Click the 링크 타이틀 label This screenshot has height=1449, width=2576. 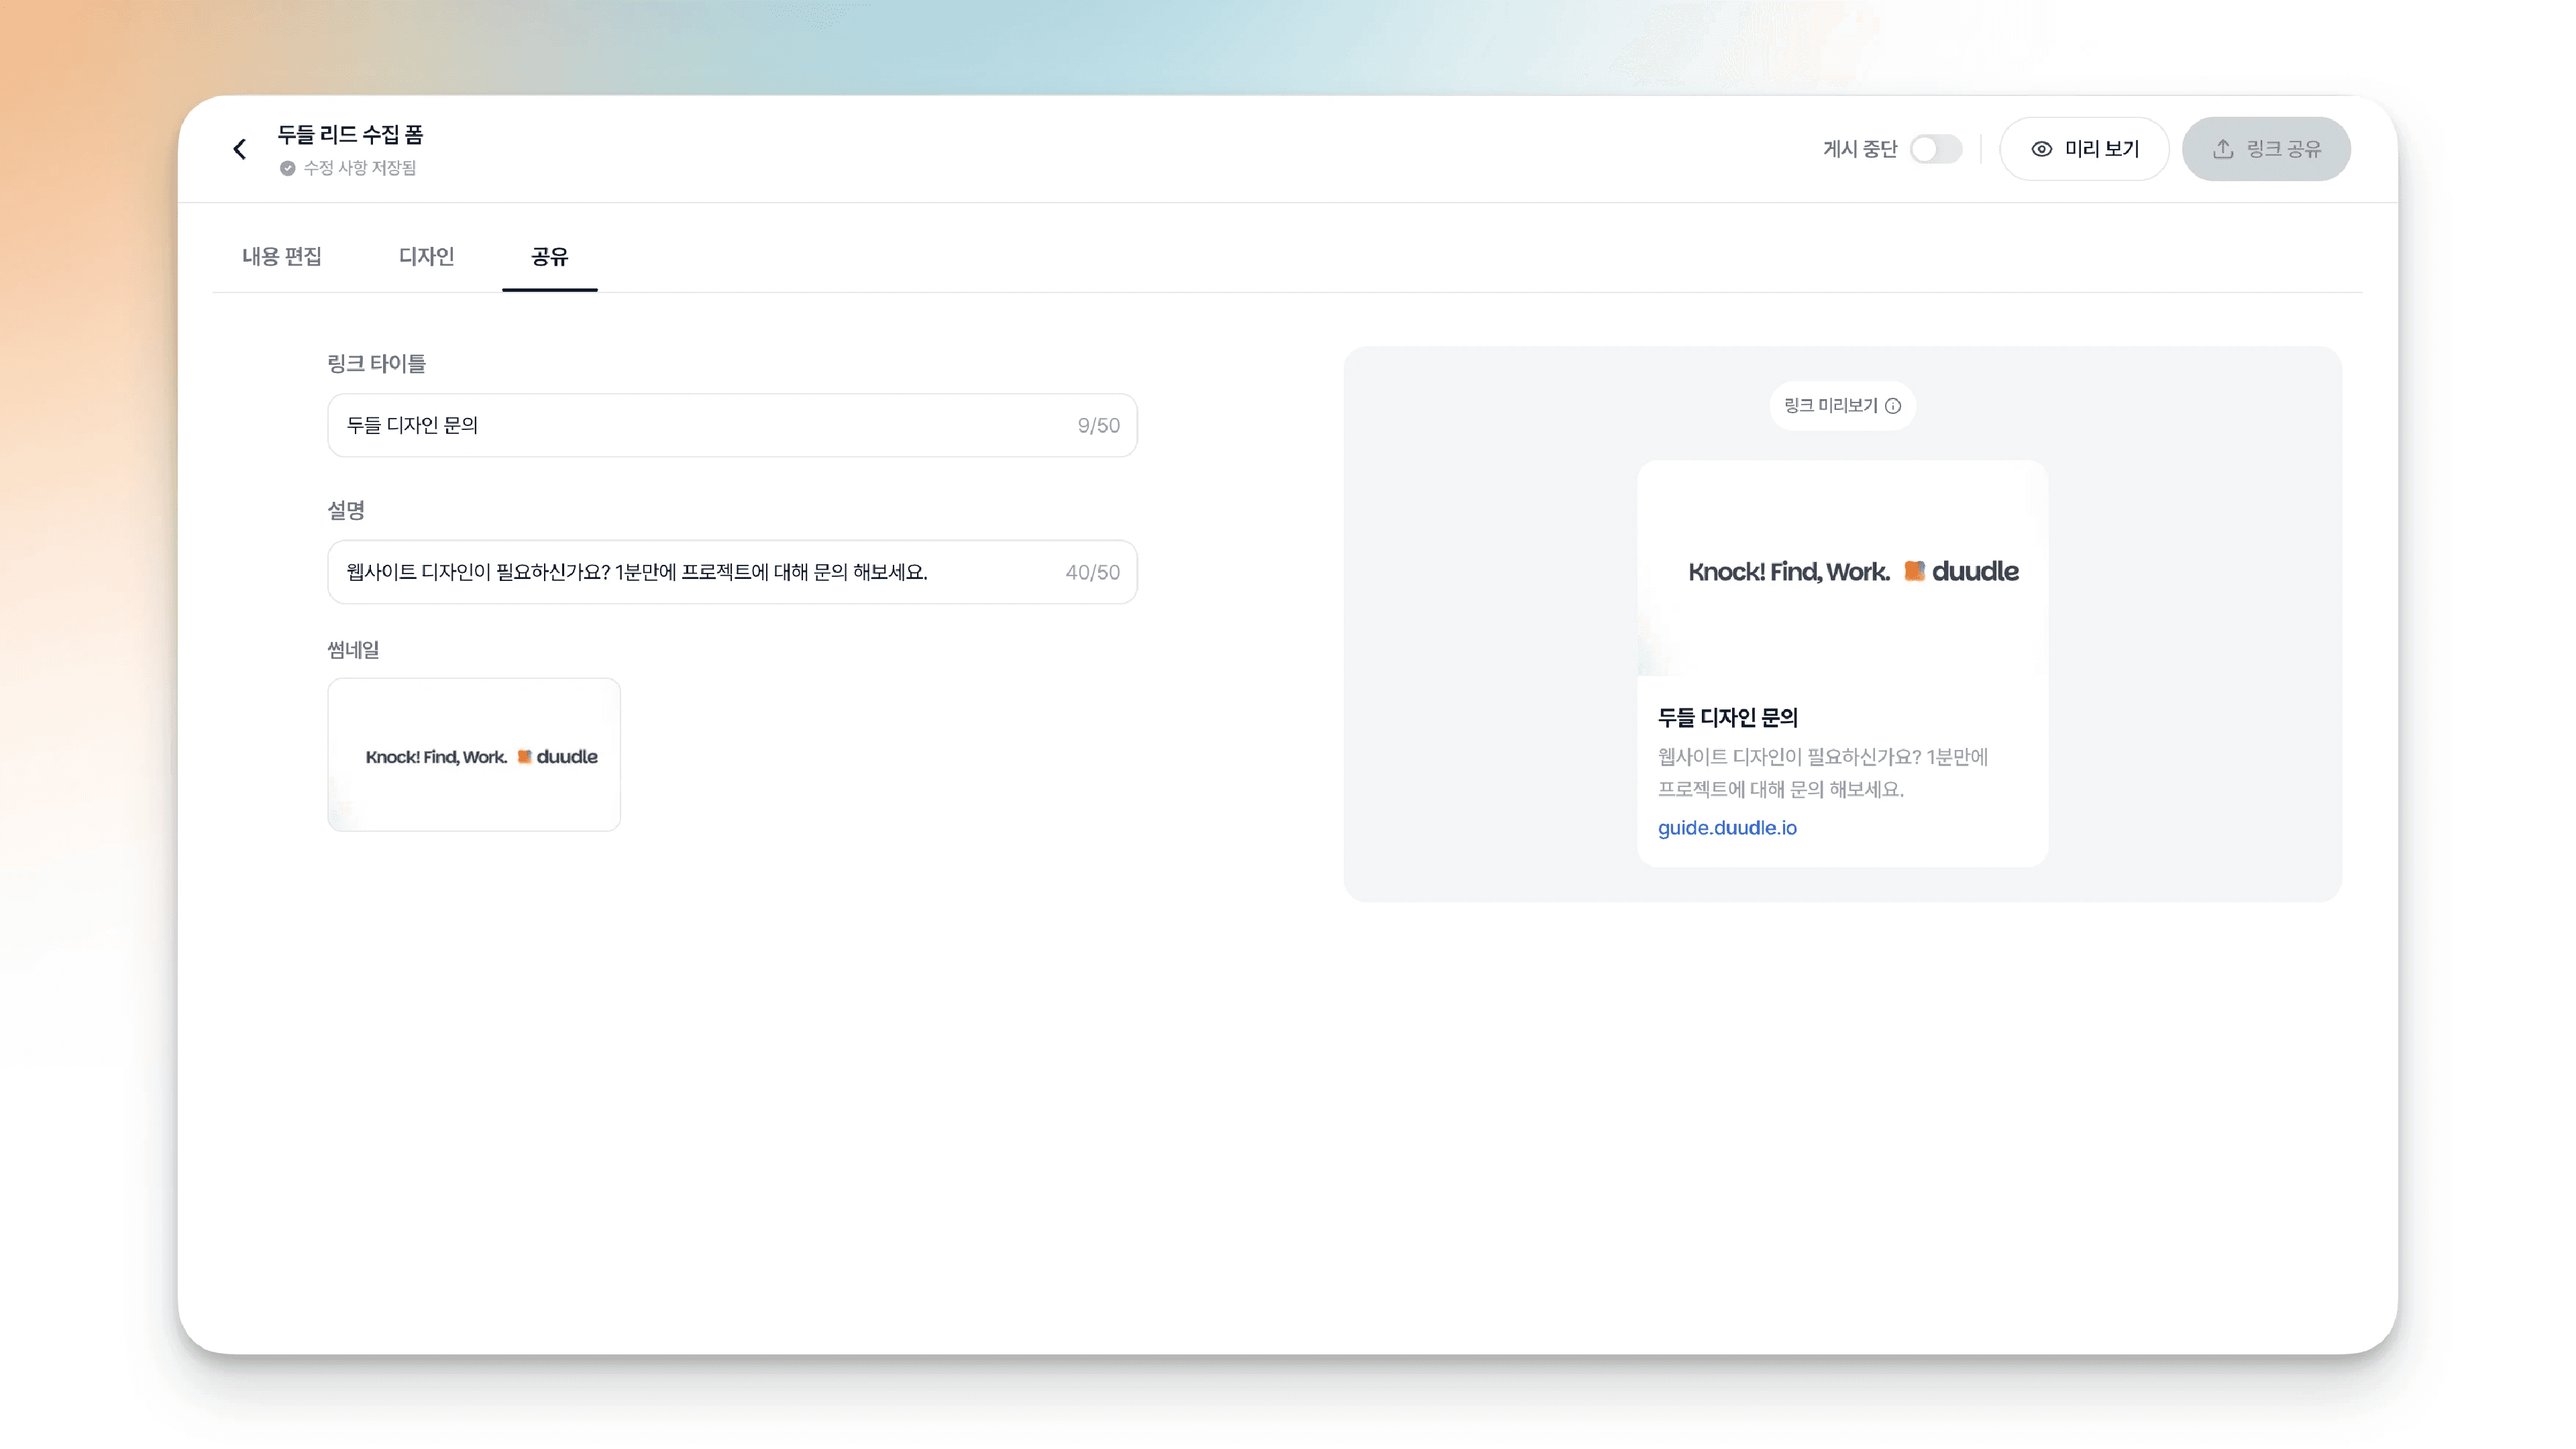(376, 364)
